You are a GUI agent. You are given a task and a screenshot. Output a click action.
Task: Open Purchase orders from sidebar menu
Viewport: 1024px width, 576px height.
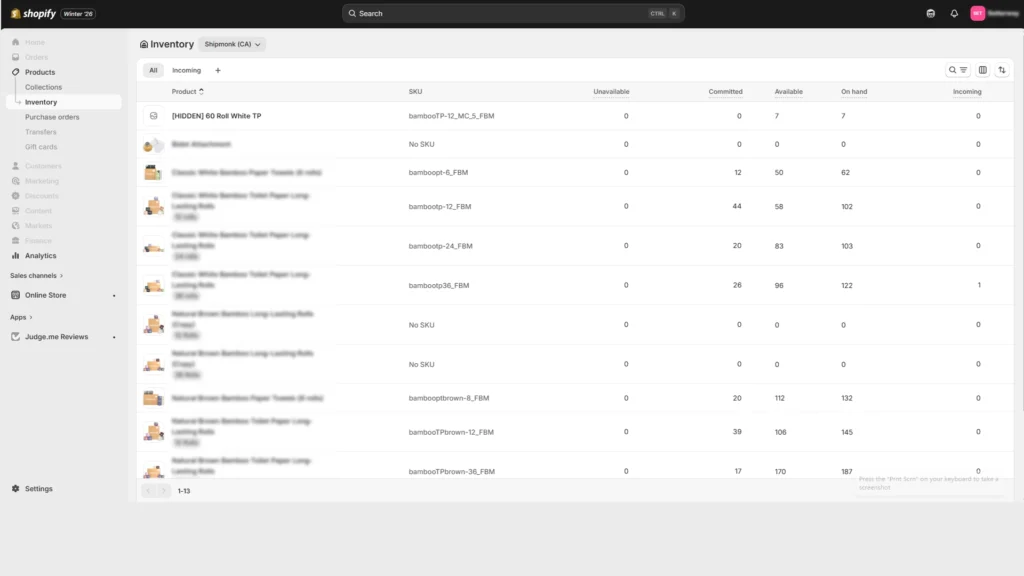(53, 116)
